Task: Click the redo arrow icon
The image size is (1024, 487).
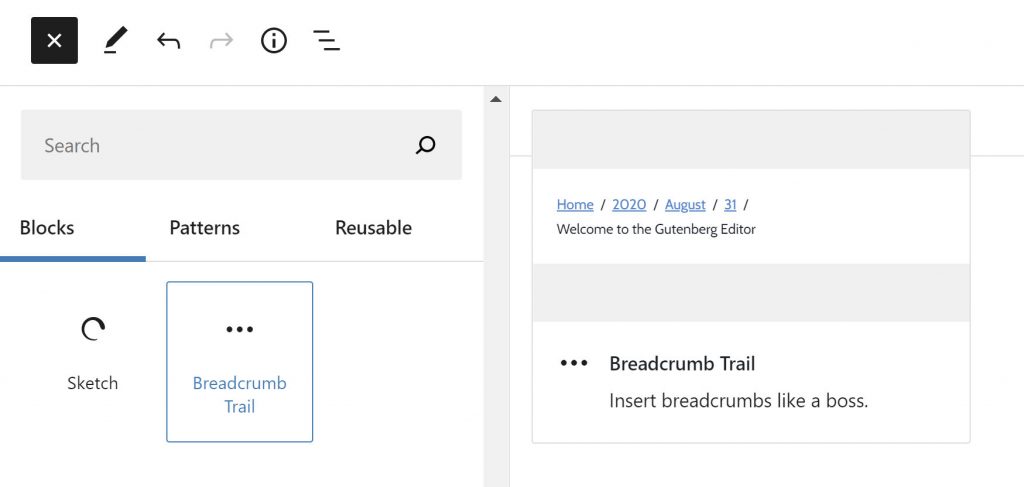Action: (x=221, y=41)
